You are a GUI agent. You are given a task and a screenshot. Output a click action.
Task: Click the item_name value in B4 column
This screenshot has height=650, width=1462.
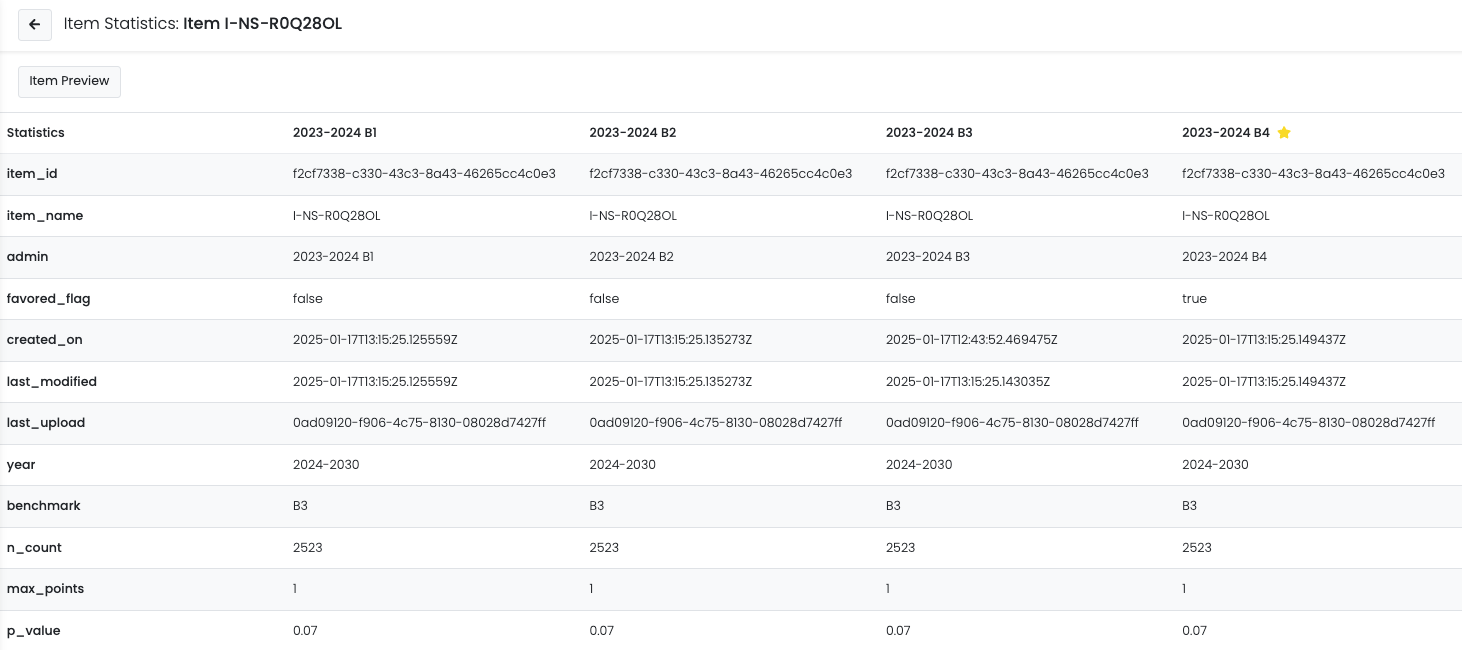[1225, 216]
